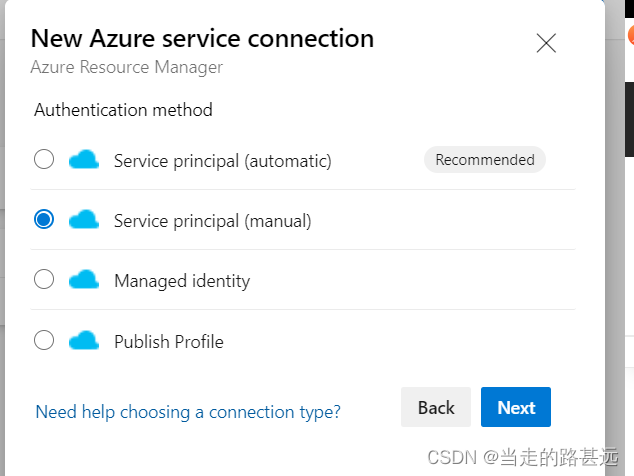Click the New Azure service connection title
This screenshot has width=634, height=476.
(202, 39)
